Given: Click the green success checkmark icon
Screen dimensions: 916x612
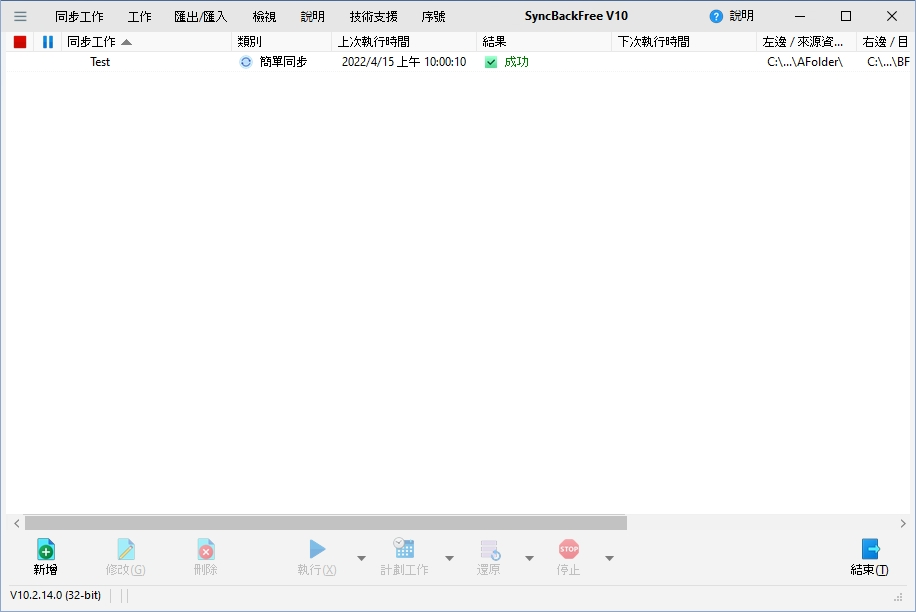Looking at the screenshot, I should pos(491,62).
